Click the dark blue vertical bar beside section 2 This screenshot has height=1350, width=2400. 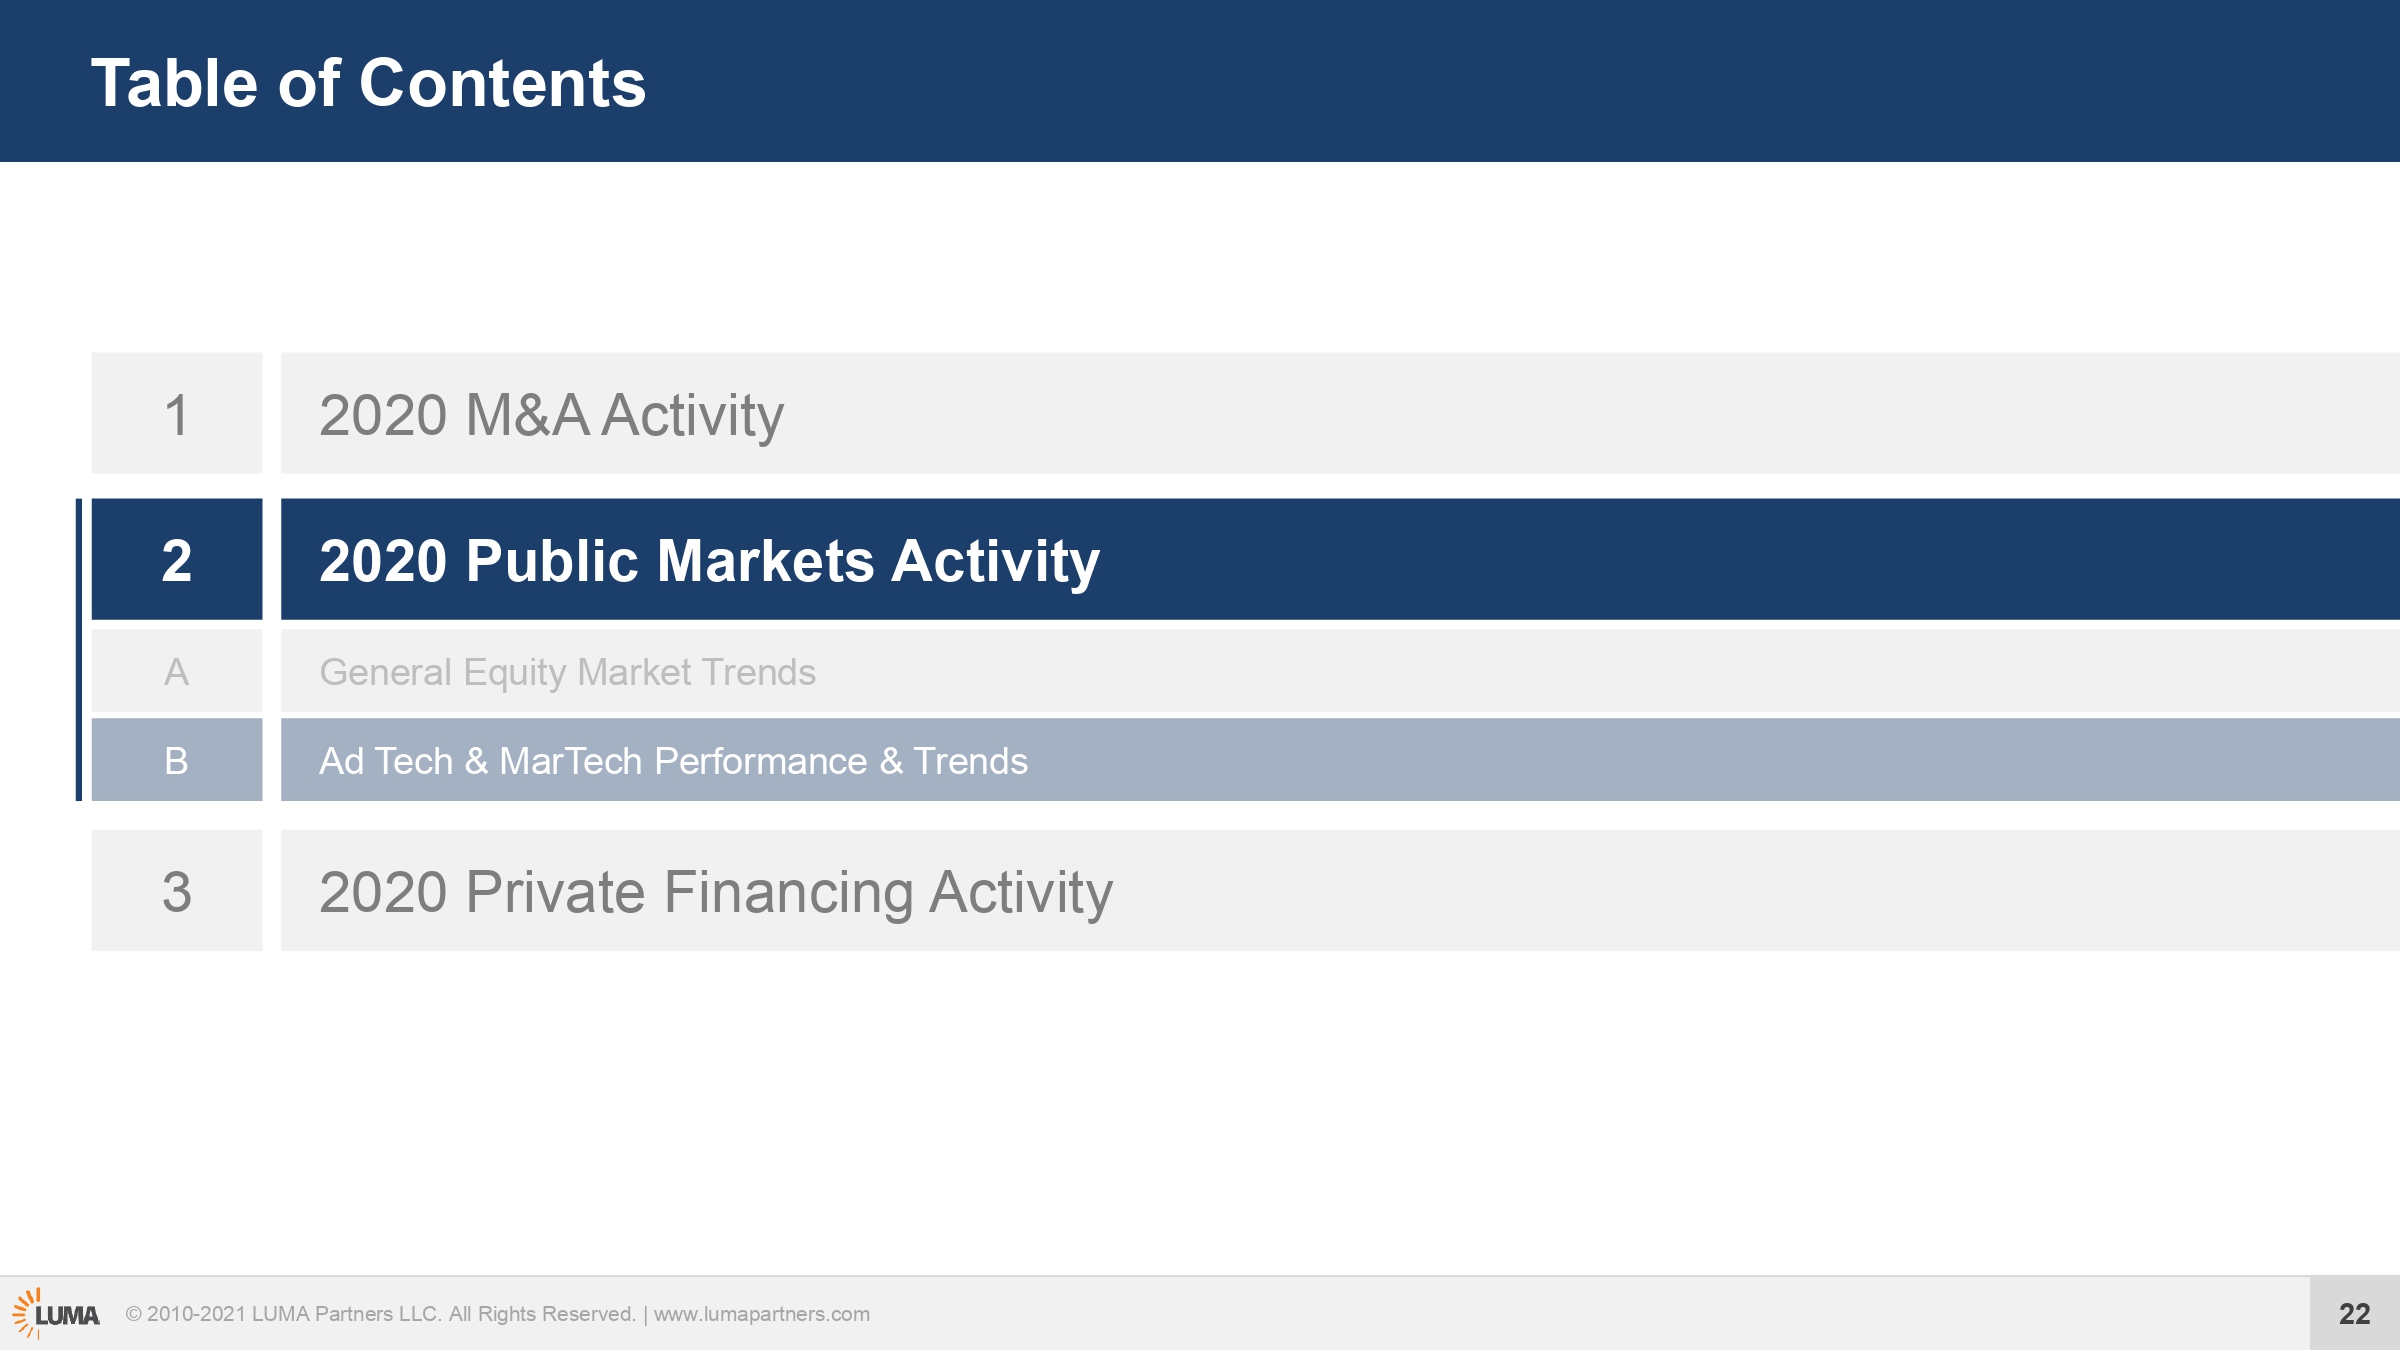click(x=79, y=650)
